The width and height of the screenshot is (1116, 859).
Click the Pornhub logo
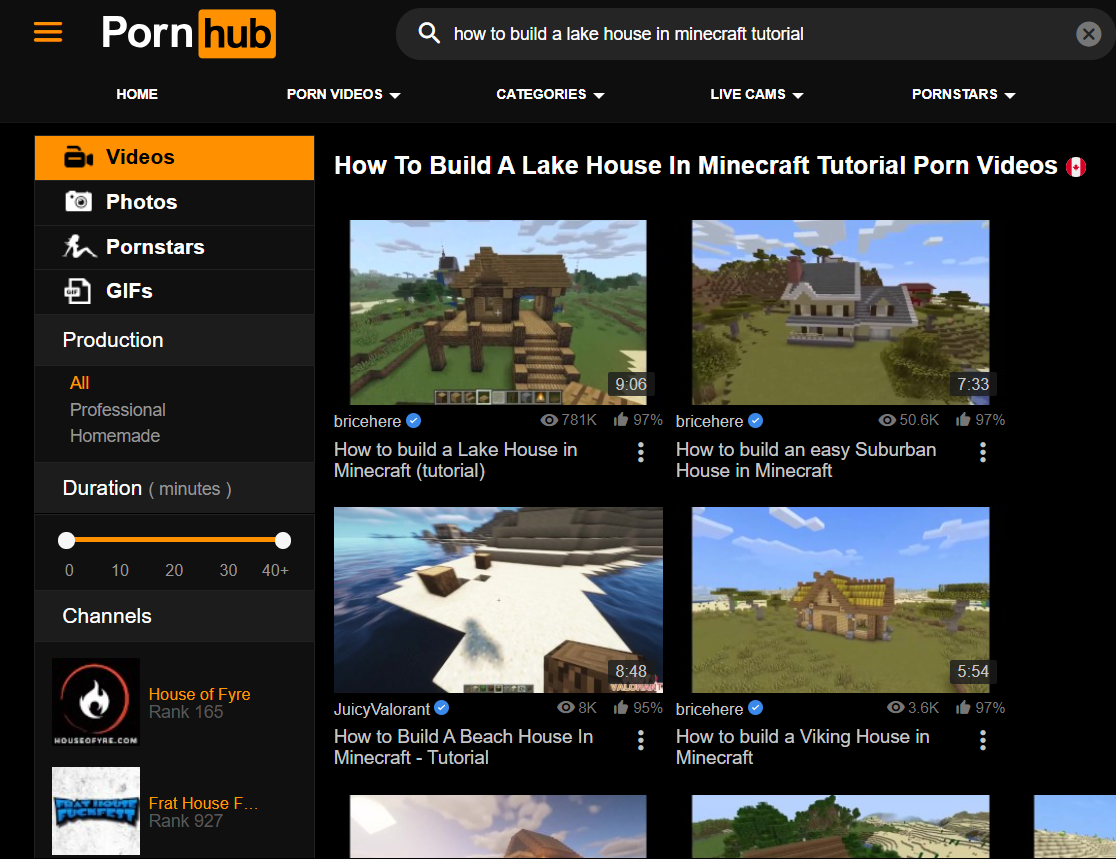pyautogui.click(x=189, y=33)
